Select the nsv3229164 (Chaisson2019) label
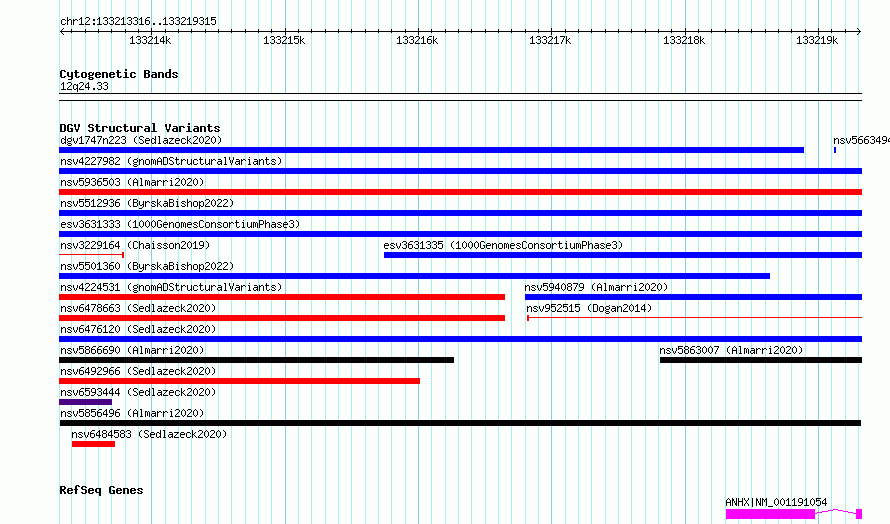 (135, 245)
